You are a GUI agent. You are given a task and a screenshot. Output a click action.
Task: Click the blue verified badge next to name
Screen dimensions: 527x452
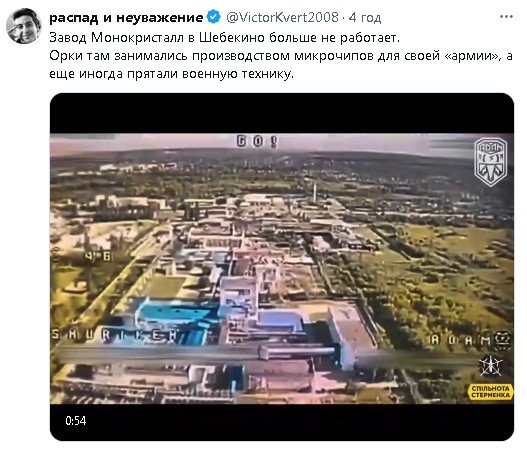(213, 17)
